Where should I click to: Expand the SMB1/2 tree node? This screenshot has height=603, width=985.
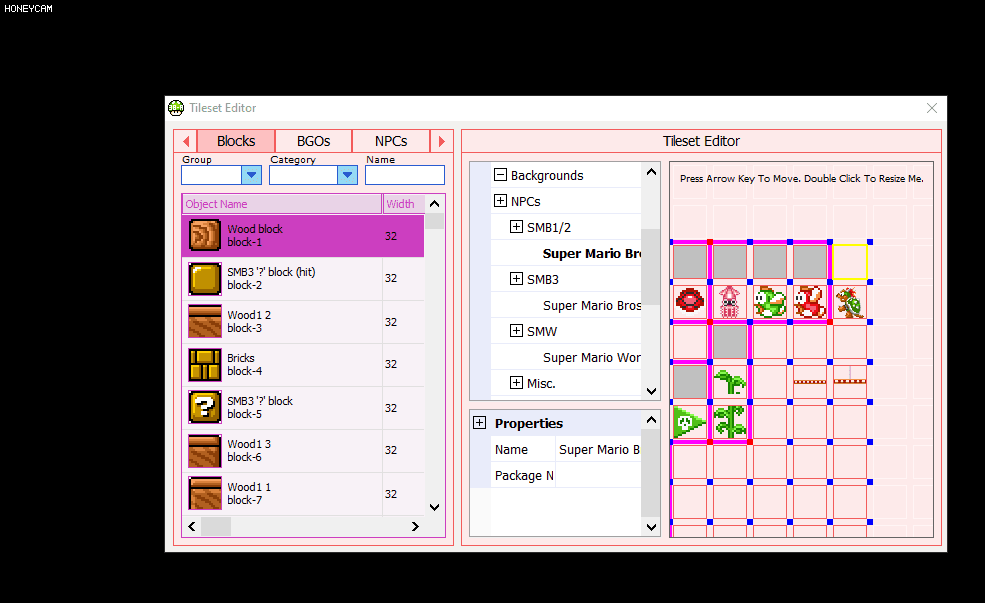[516, 227]
